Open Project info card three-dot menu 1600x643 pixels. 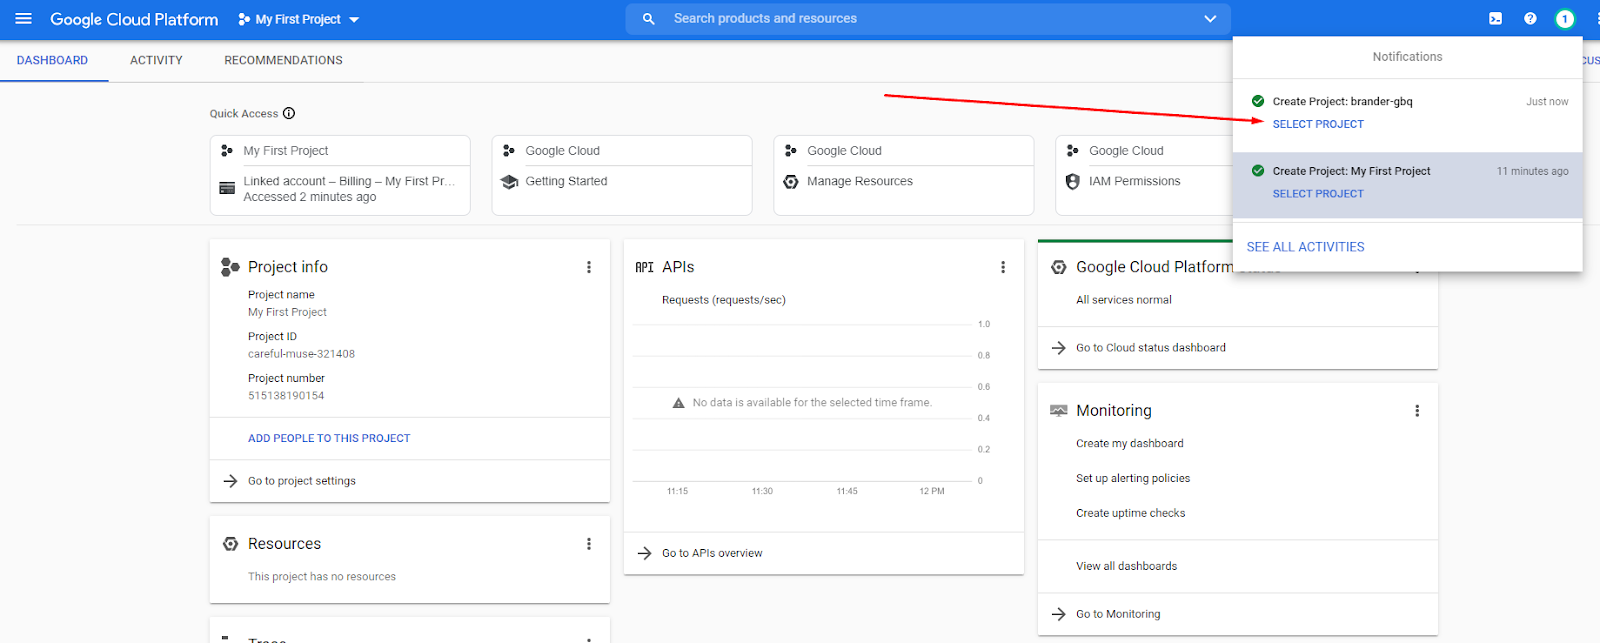589,267
